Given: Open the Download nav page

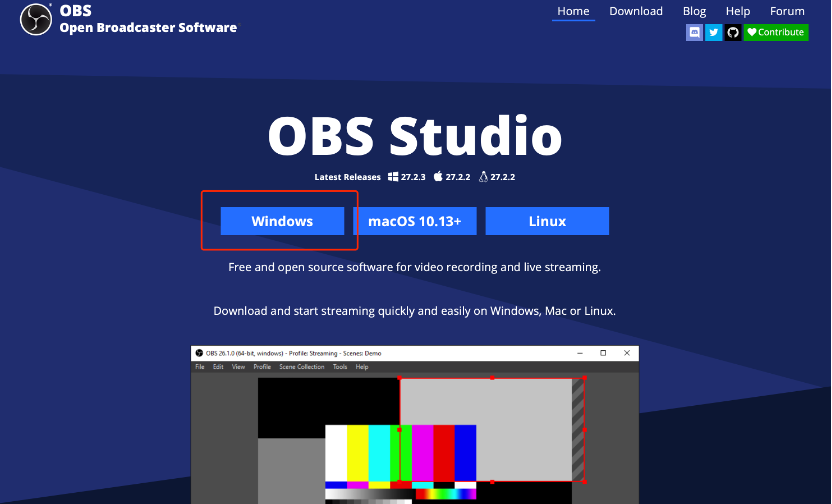Looking at the screenshot, I should tap(636, 11).
